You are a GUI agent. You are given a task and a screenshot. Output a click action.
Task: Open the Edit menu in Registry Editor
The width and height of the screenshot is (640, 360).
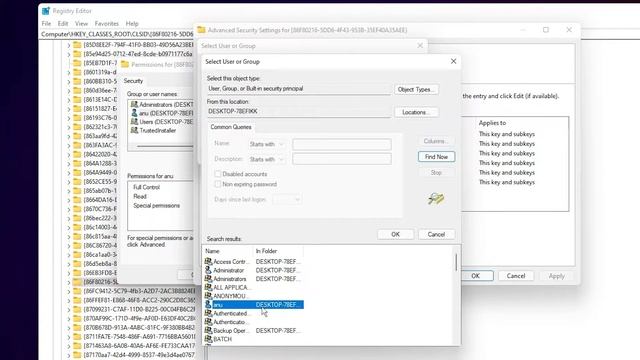[63, 24]
